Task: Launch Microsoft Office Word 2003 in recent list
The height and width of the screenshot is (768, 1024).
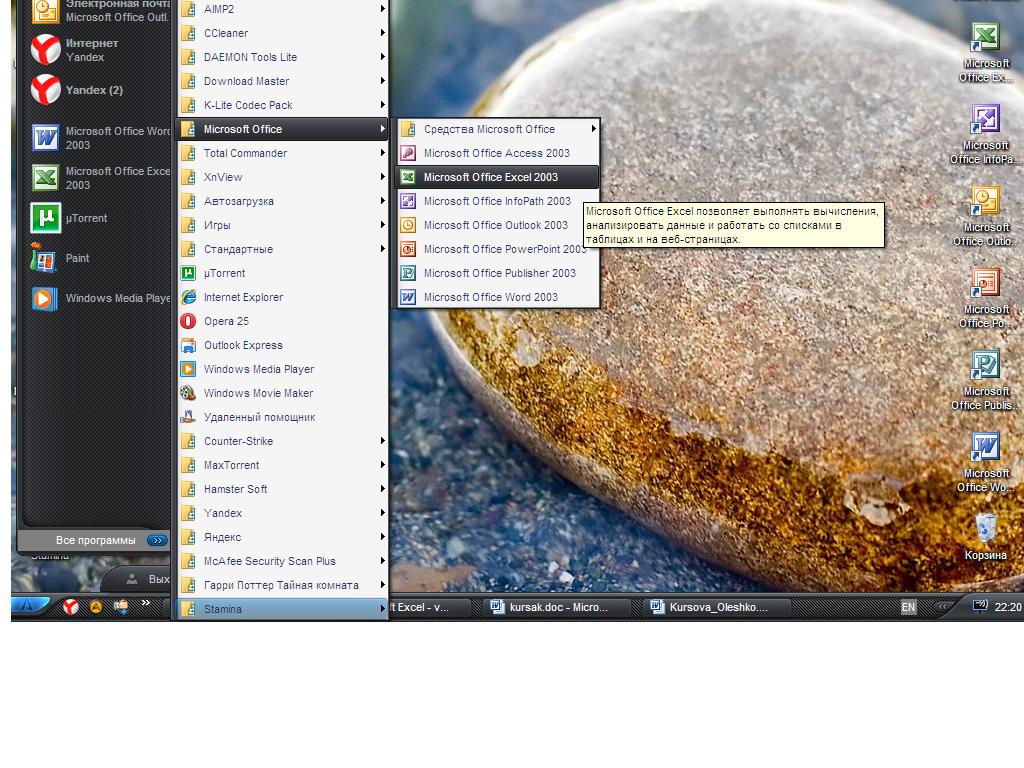Action: (98, 138)
